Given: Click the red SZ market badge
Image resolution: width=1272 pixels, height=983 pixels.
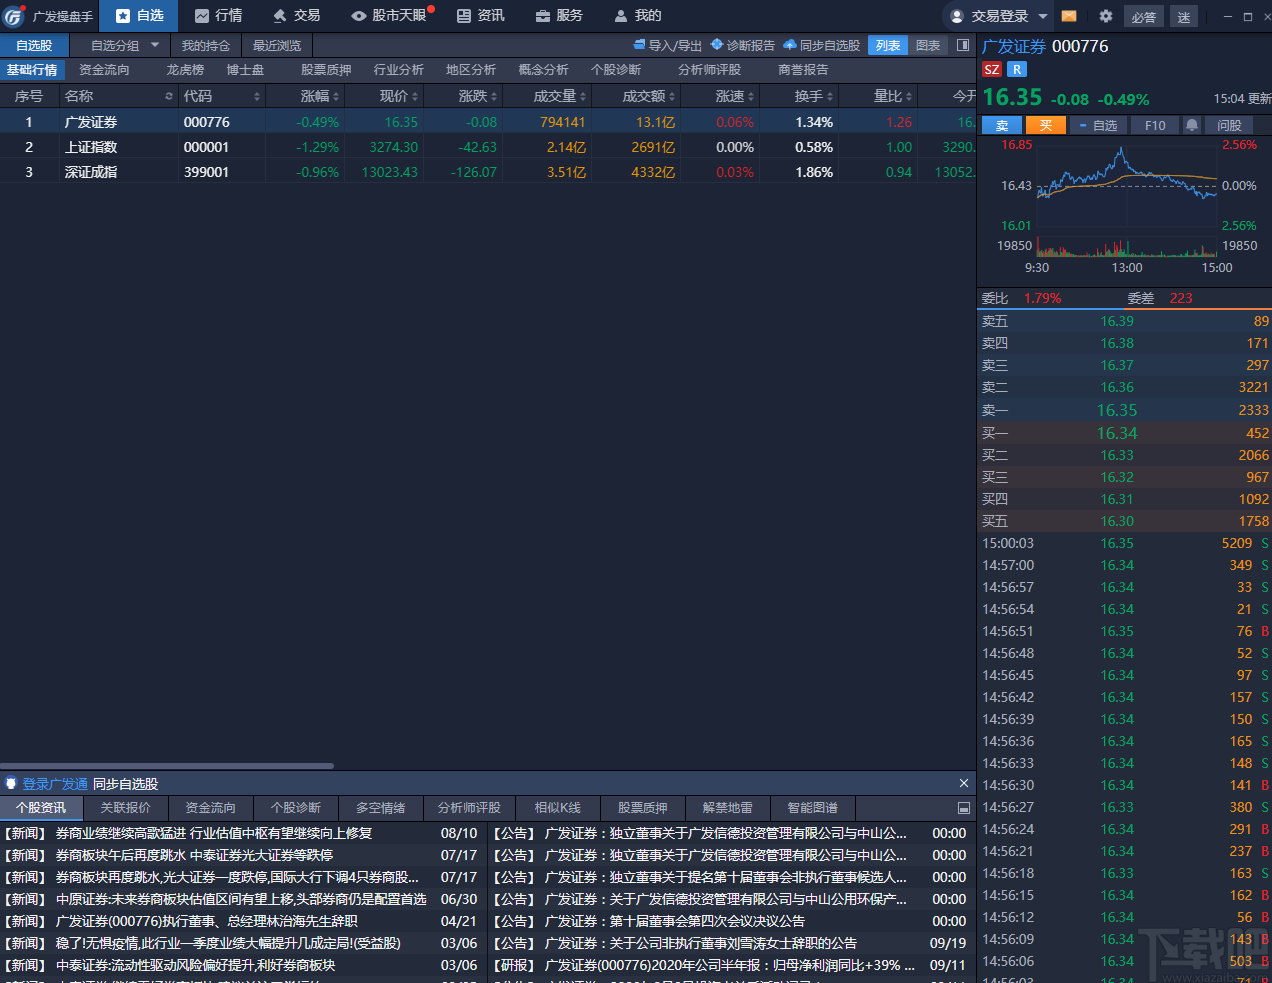Looking at the screenshot, I should coord(992,69).
